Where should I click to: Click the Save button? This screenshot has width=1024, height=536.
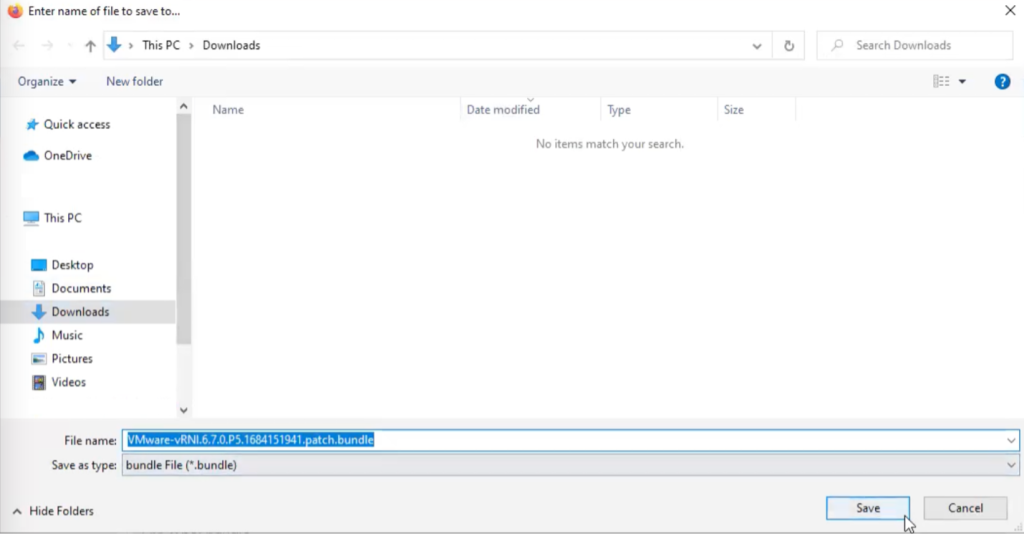[x=868, y=509]
